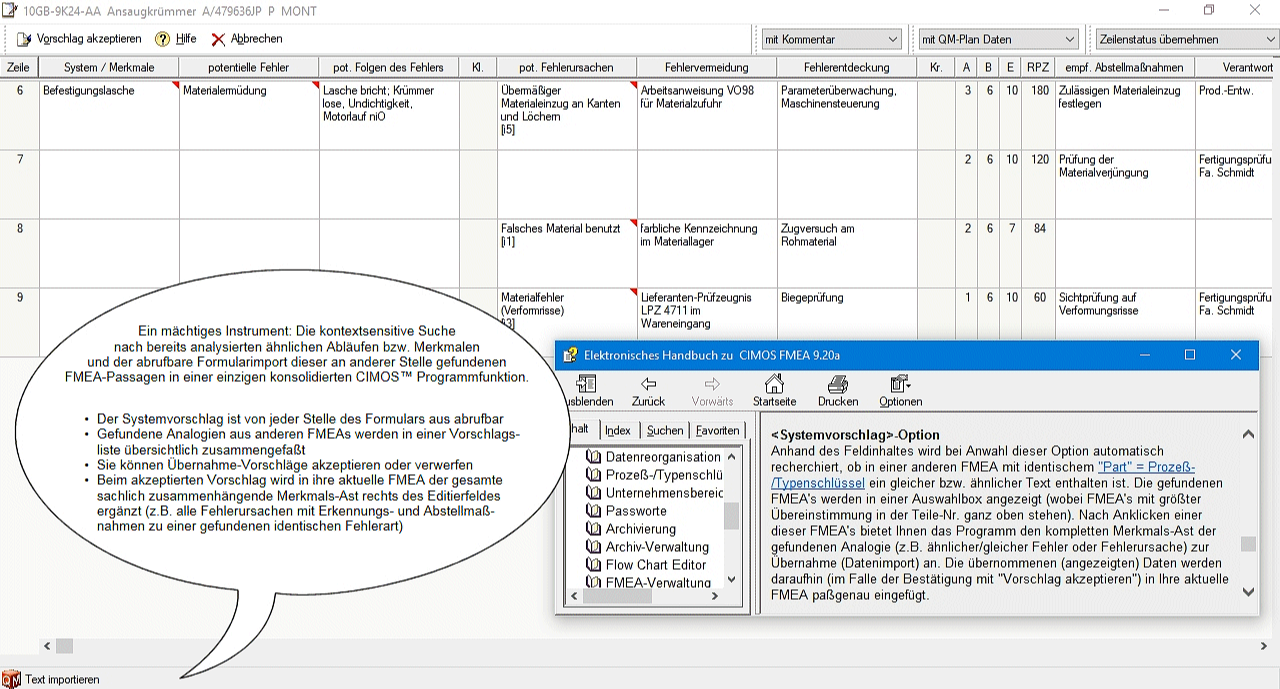Click the app icon in the main title bar
This screenshot has height=689, width=1280.
(9, 9)
